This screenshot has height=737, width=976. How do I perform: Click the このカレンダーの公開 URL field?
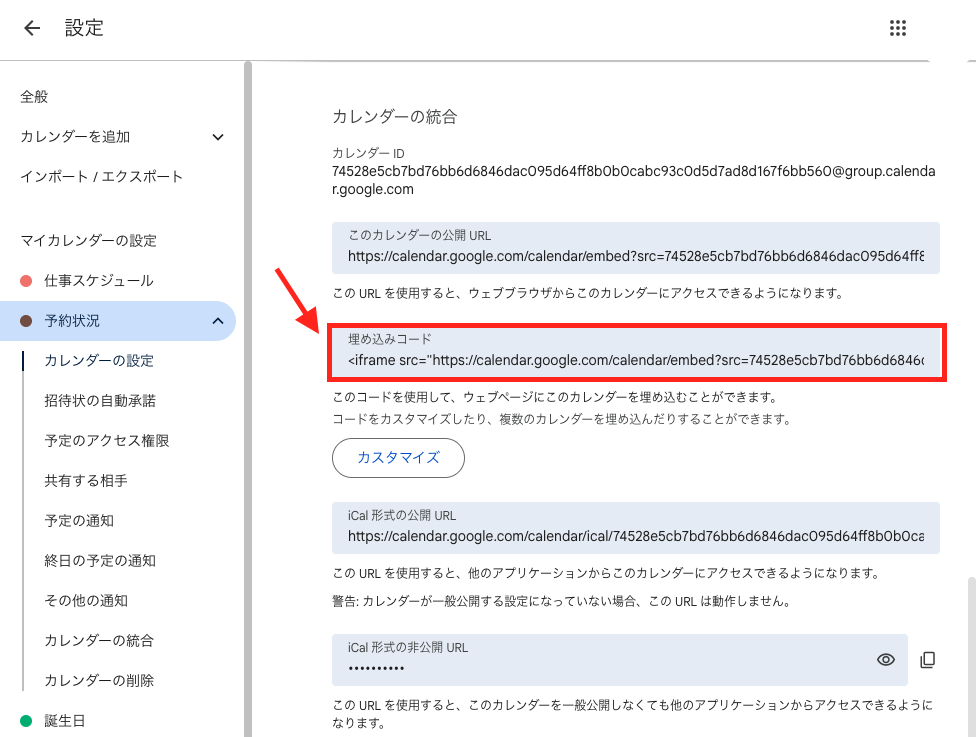point(636,248)
